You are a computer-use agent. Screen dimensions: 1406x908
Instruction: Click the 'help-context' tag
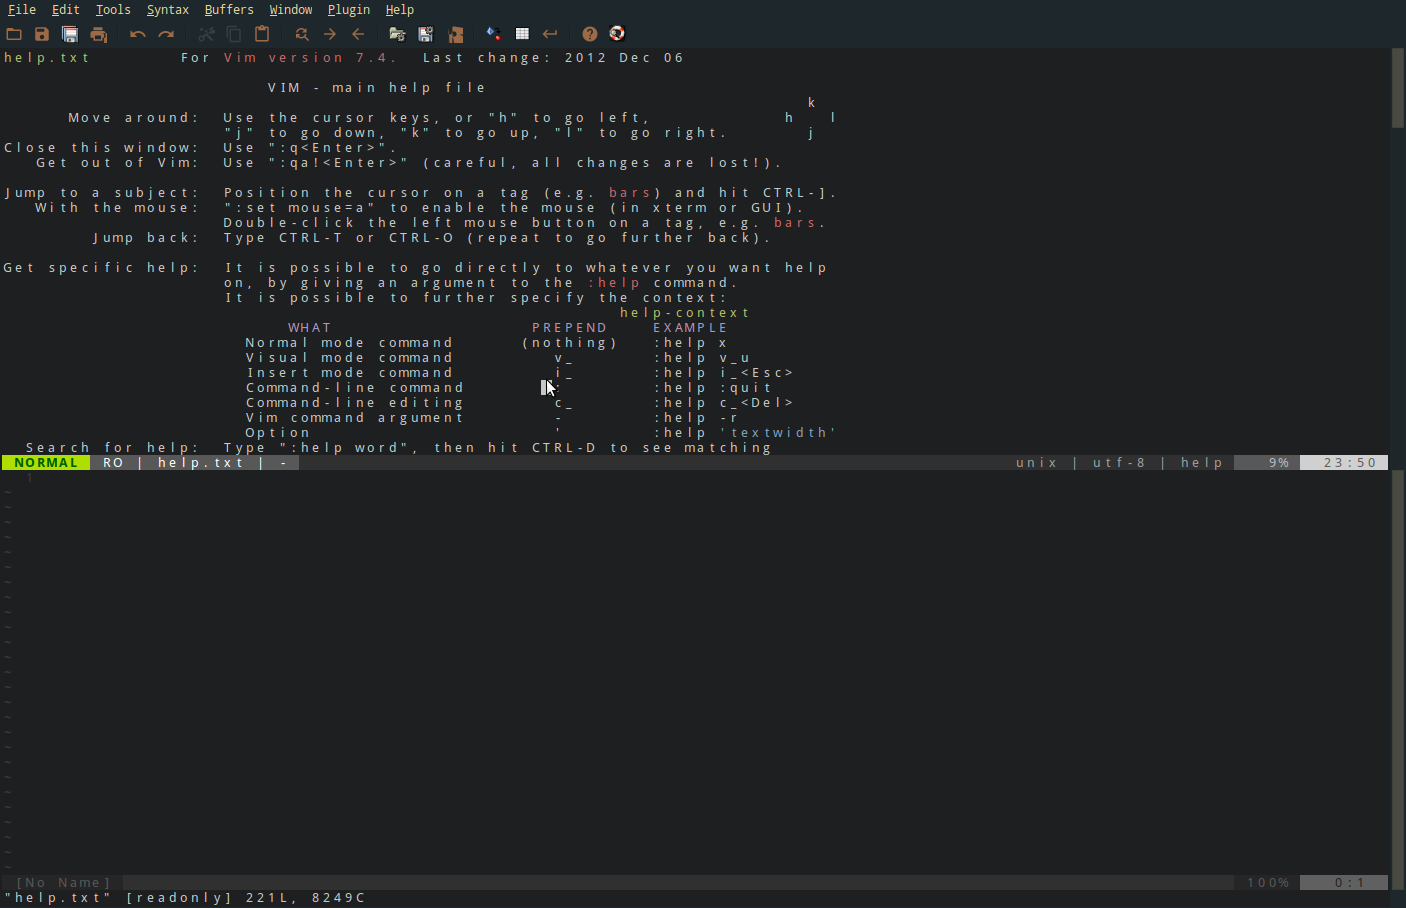(x=685, y=313)
